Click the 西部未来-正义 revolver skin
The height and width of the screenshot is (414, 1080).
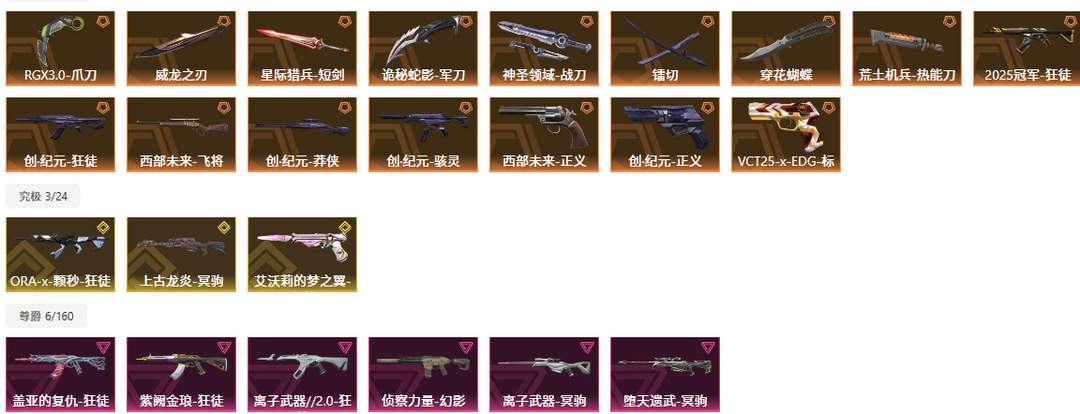click(x=544, y=134)
